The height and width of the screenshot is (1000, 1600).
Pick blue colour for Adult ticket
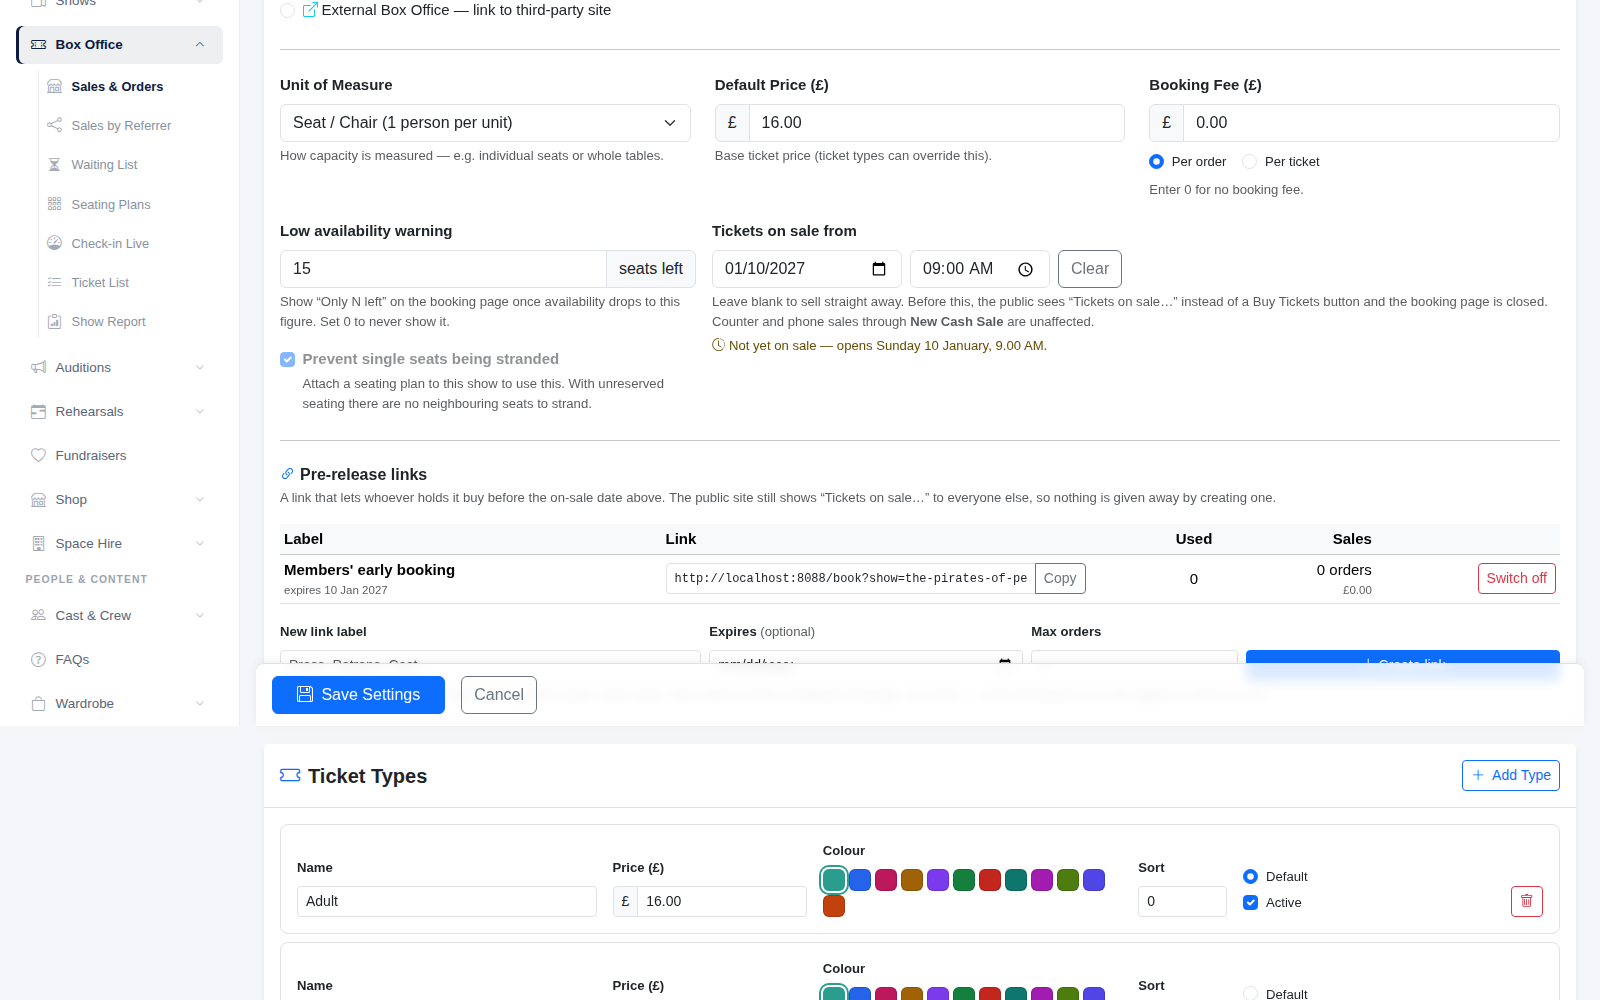point(860,880)
